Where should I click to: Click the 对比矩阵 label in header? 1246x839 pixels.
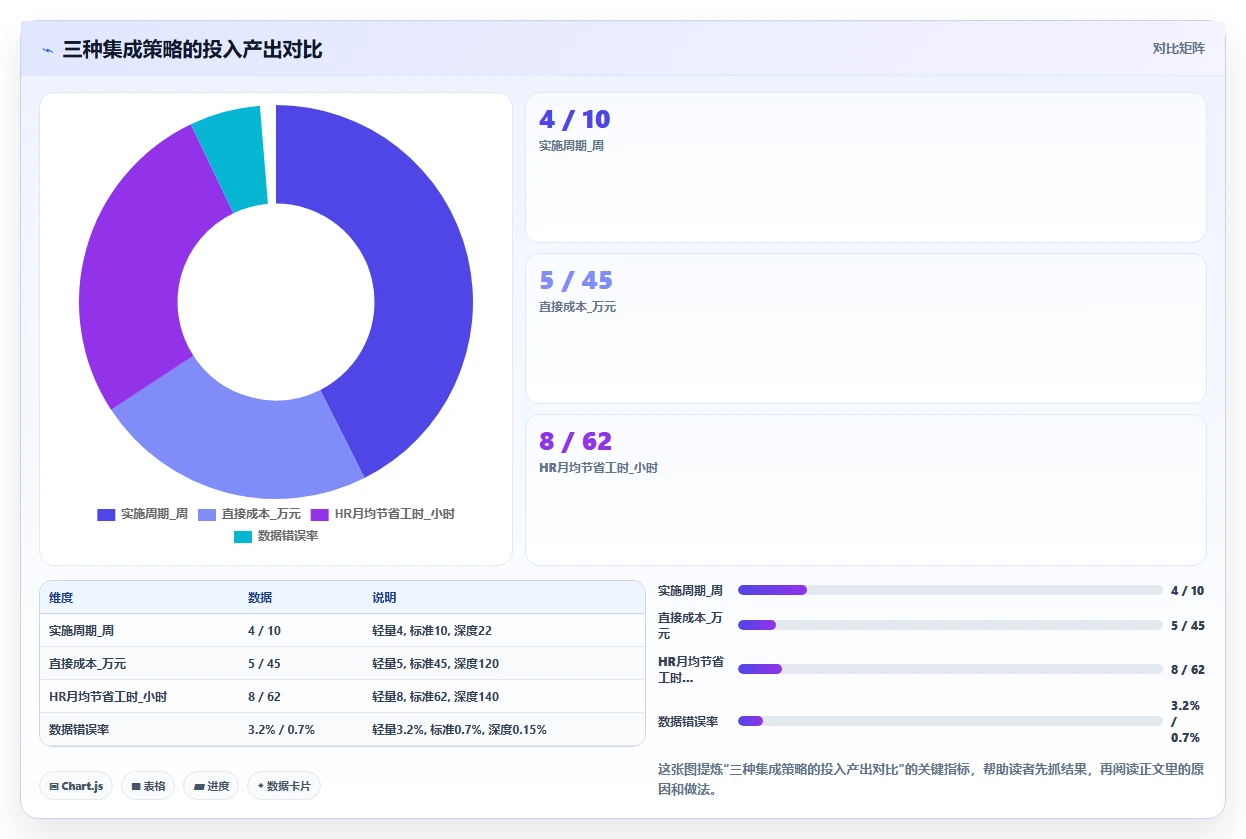tap(1179, 48)
